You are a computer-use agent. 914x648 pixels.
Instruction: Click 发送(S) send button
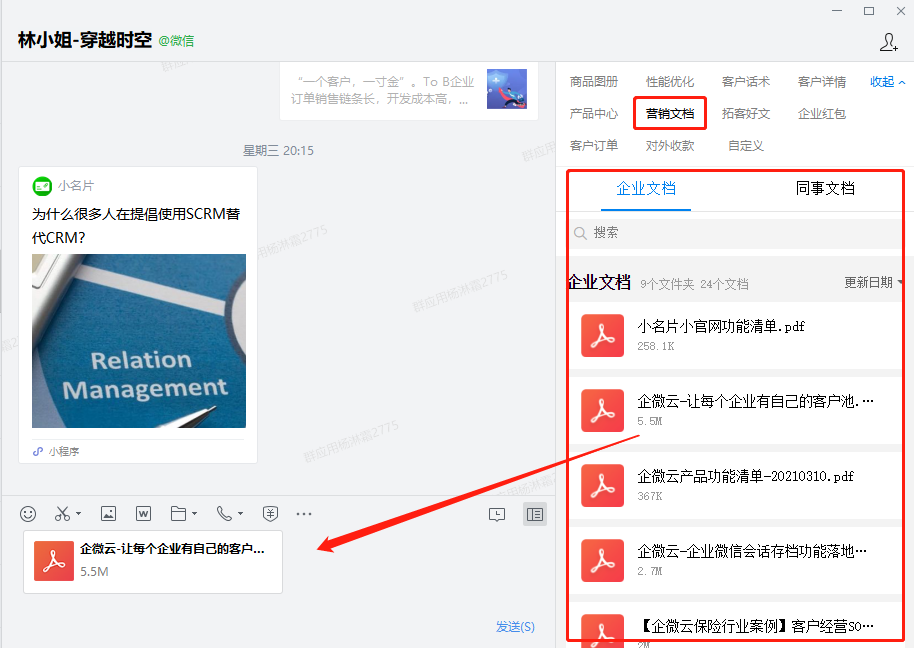pyautogui.click(x=515, y=626)
